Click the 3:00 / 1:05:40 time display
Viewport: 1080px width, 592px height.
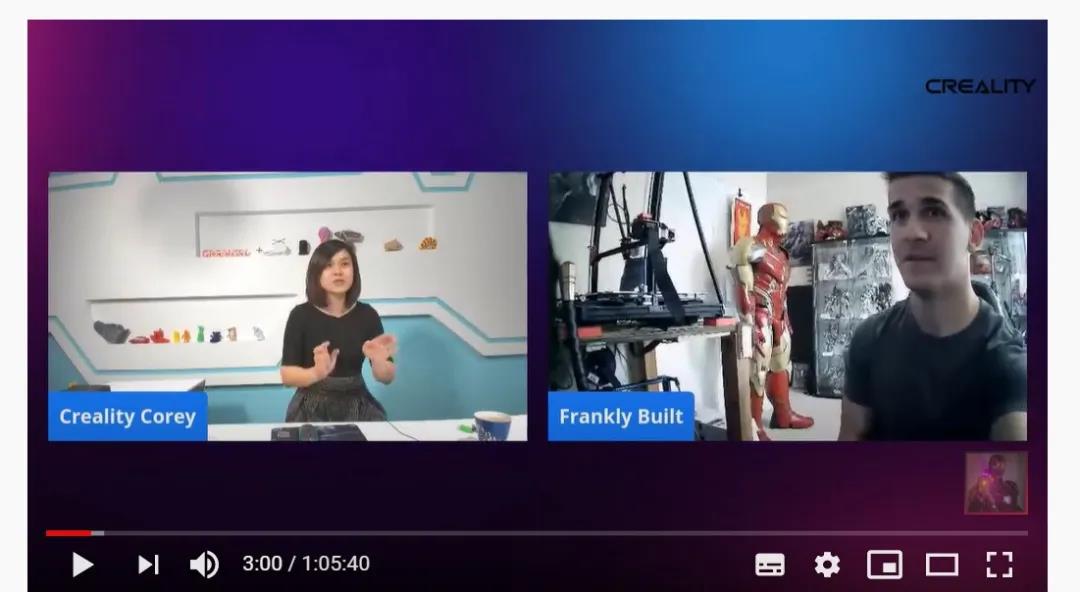pos(306,564)
